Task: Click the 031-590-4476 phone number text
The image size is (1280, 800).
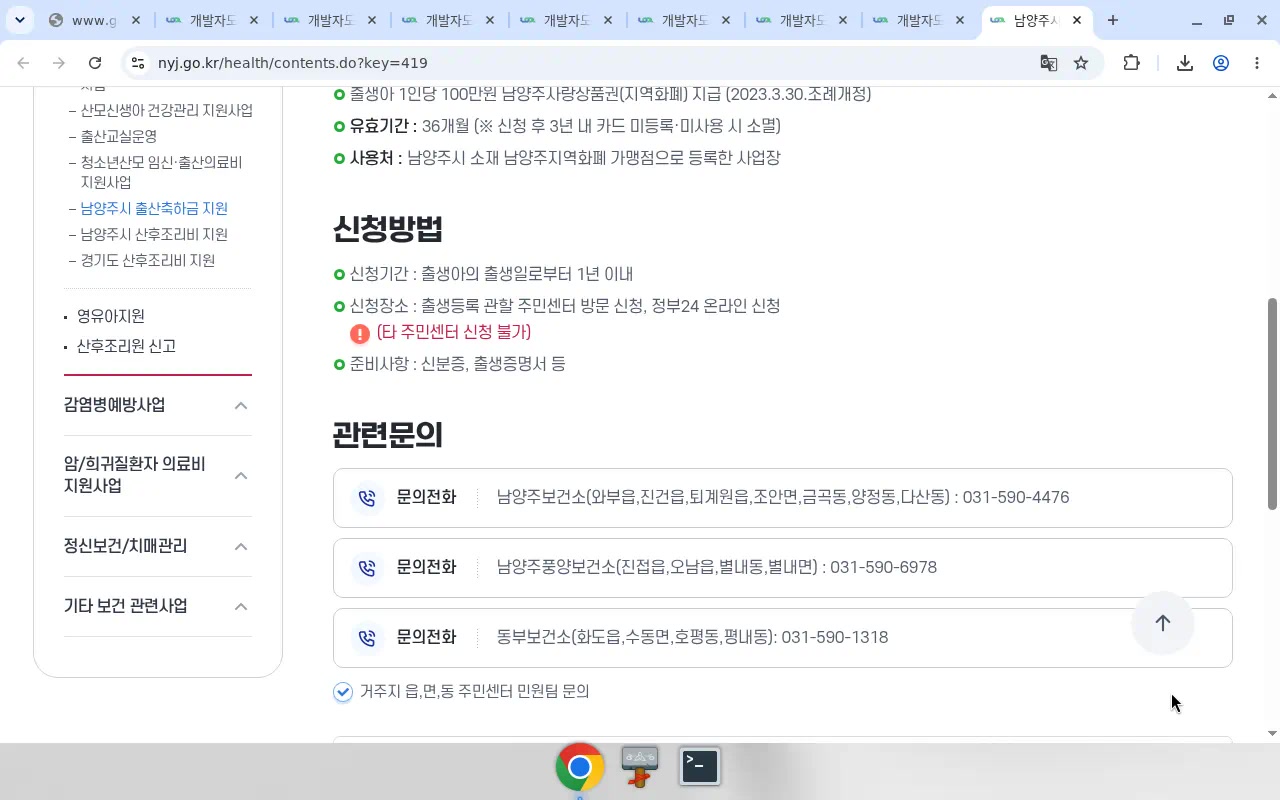Action: tap(1016, 497)
